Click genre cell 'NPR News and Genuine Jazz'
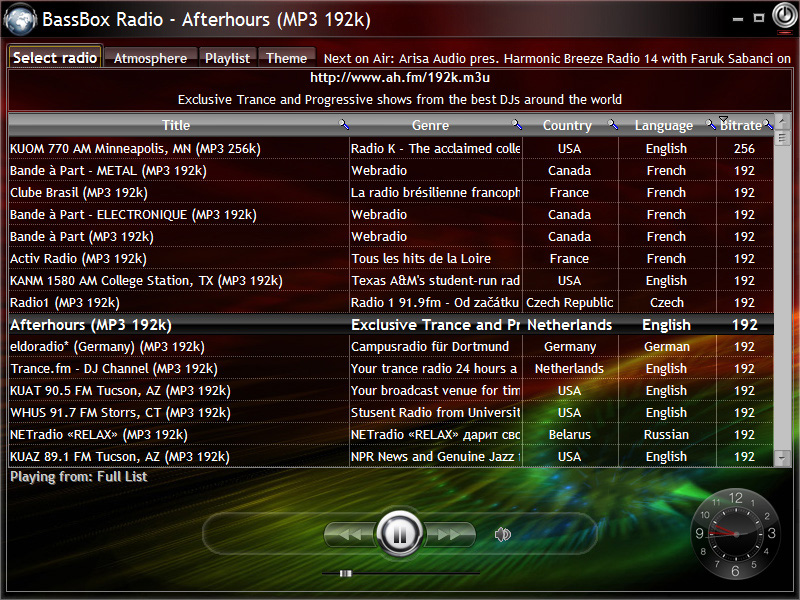Viewport: 800px width, 600px height. [x=436, y=456]
